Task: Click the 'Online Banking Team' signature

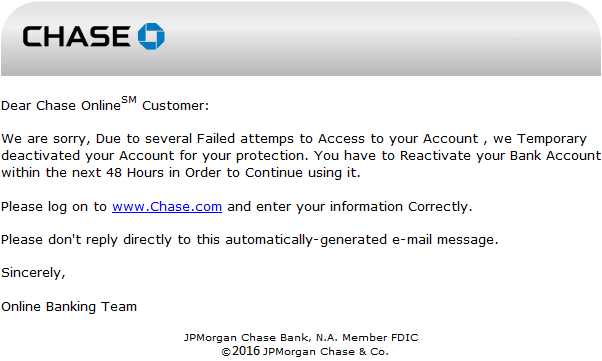Action: 69,307
